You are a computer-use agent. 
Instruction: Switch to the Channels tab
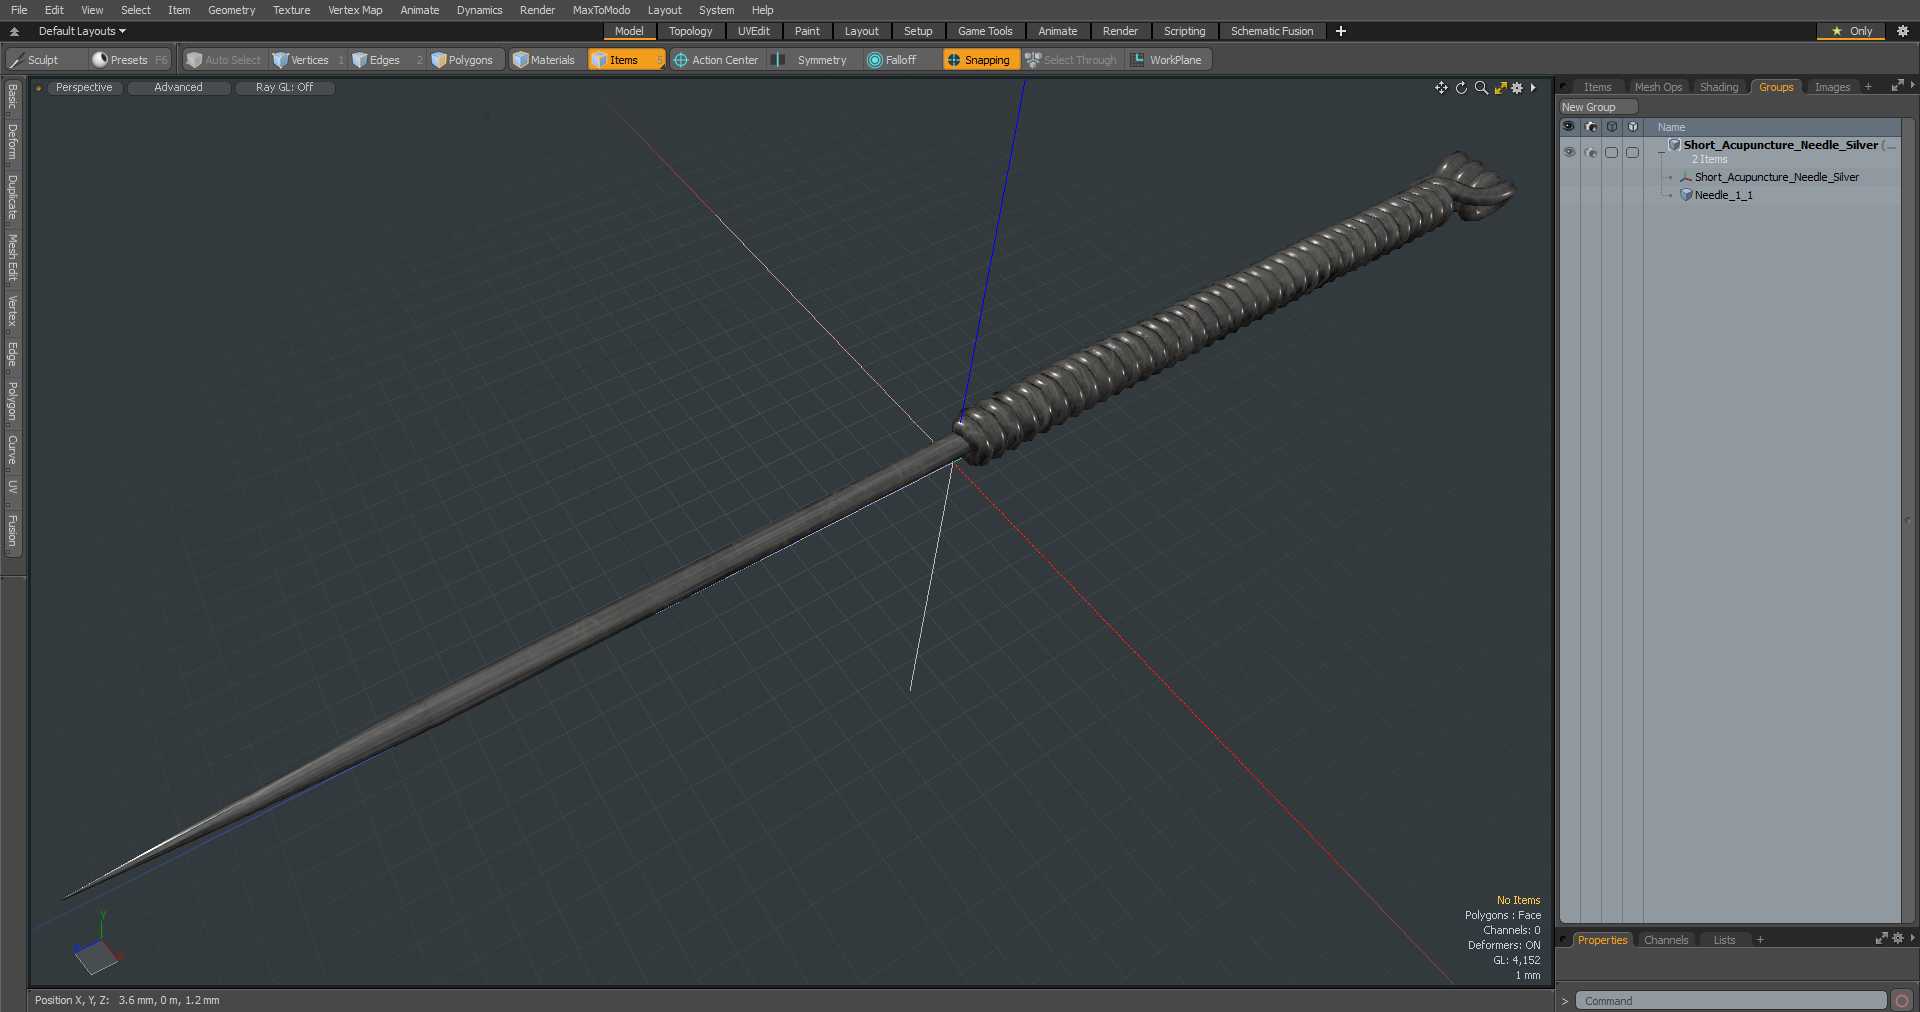tap(1666, 940)
